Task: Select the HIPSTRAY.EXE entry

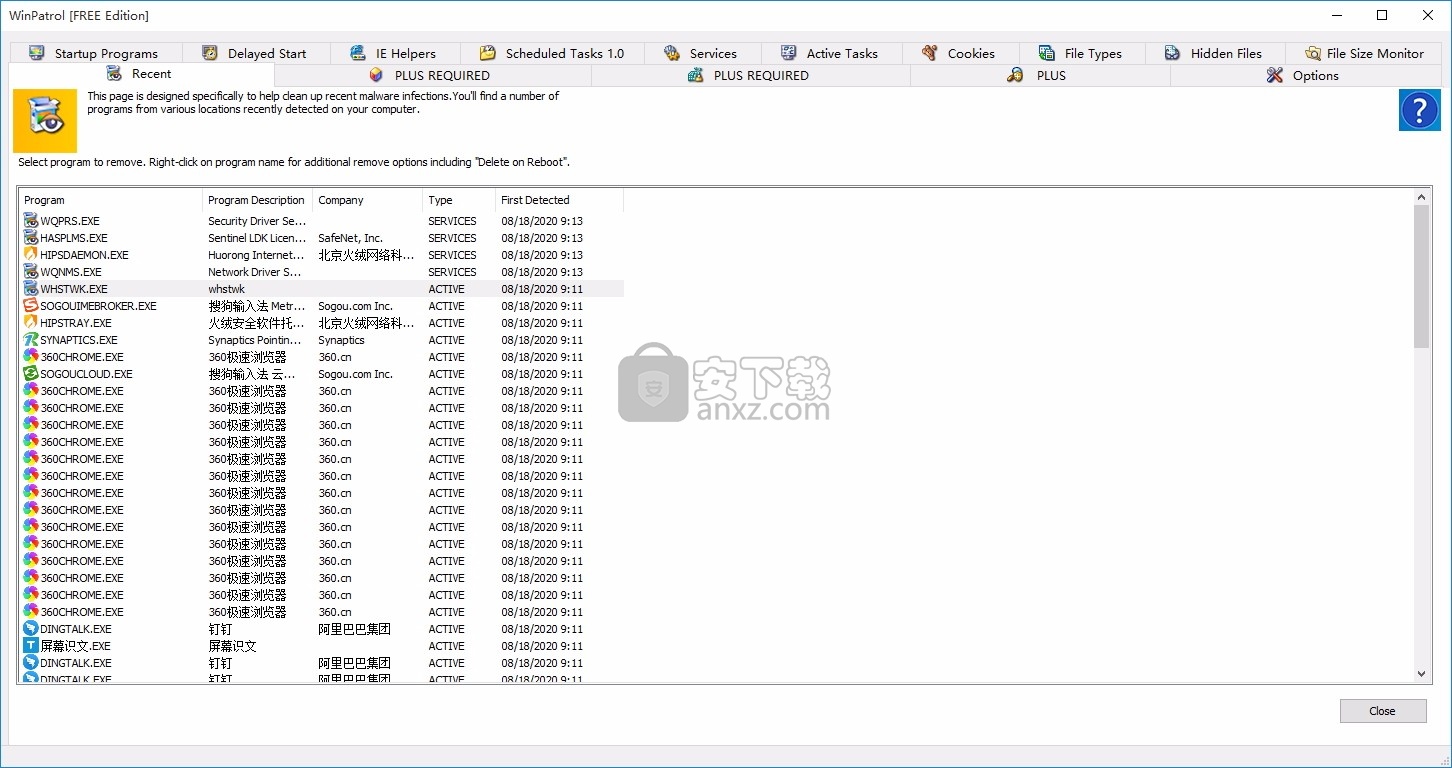Action: [x=321, y=323]
